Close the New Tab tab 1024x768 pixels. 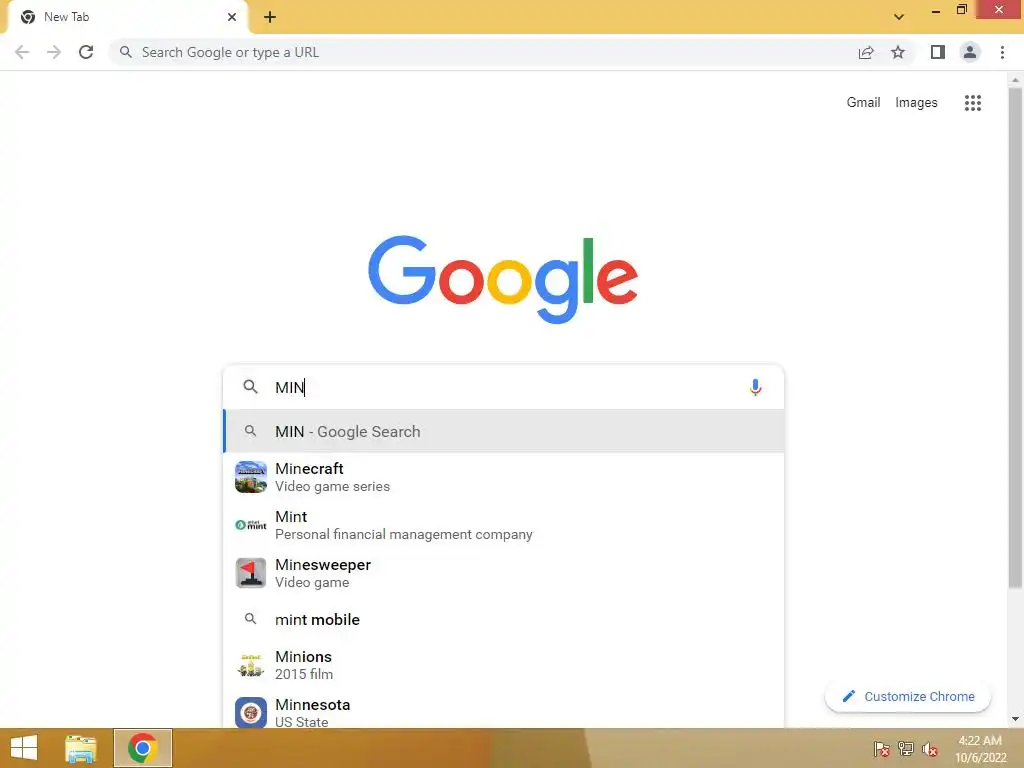(232, 17)
